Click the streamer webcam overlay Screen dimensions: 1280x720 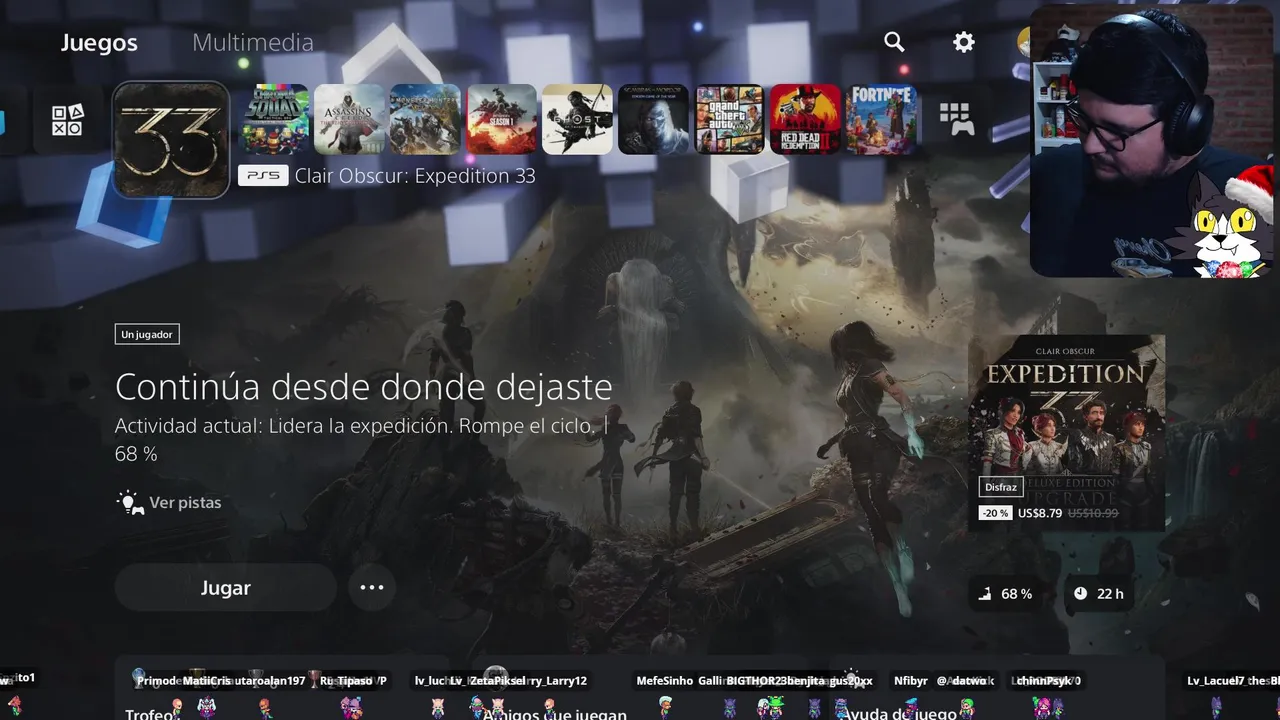[x=1153, y=140]
